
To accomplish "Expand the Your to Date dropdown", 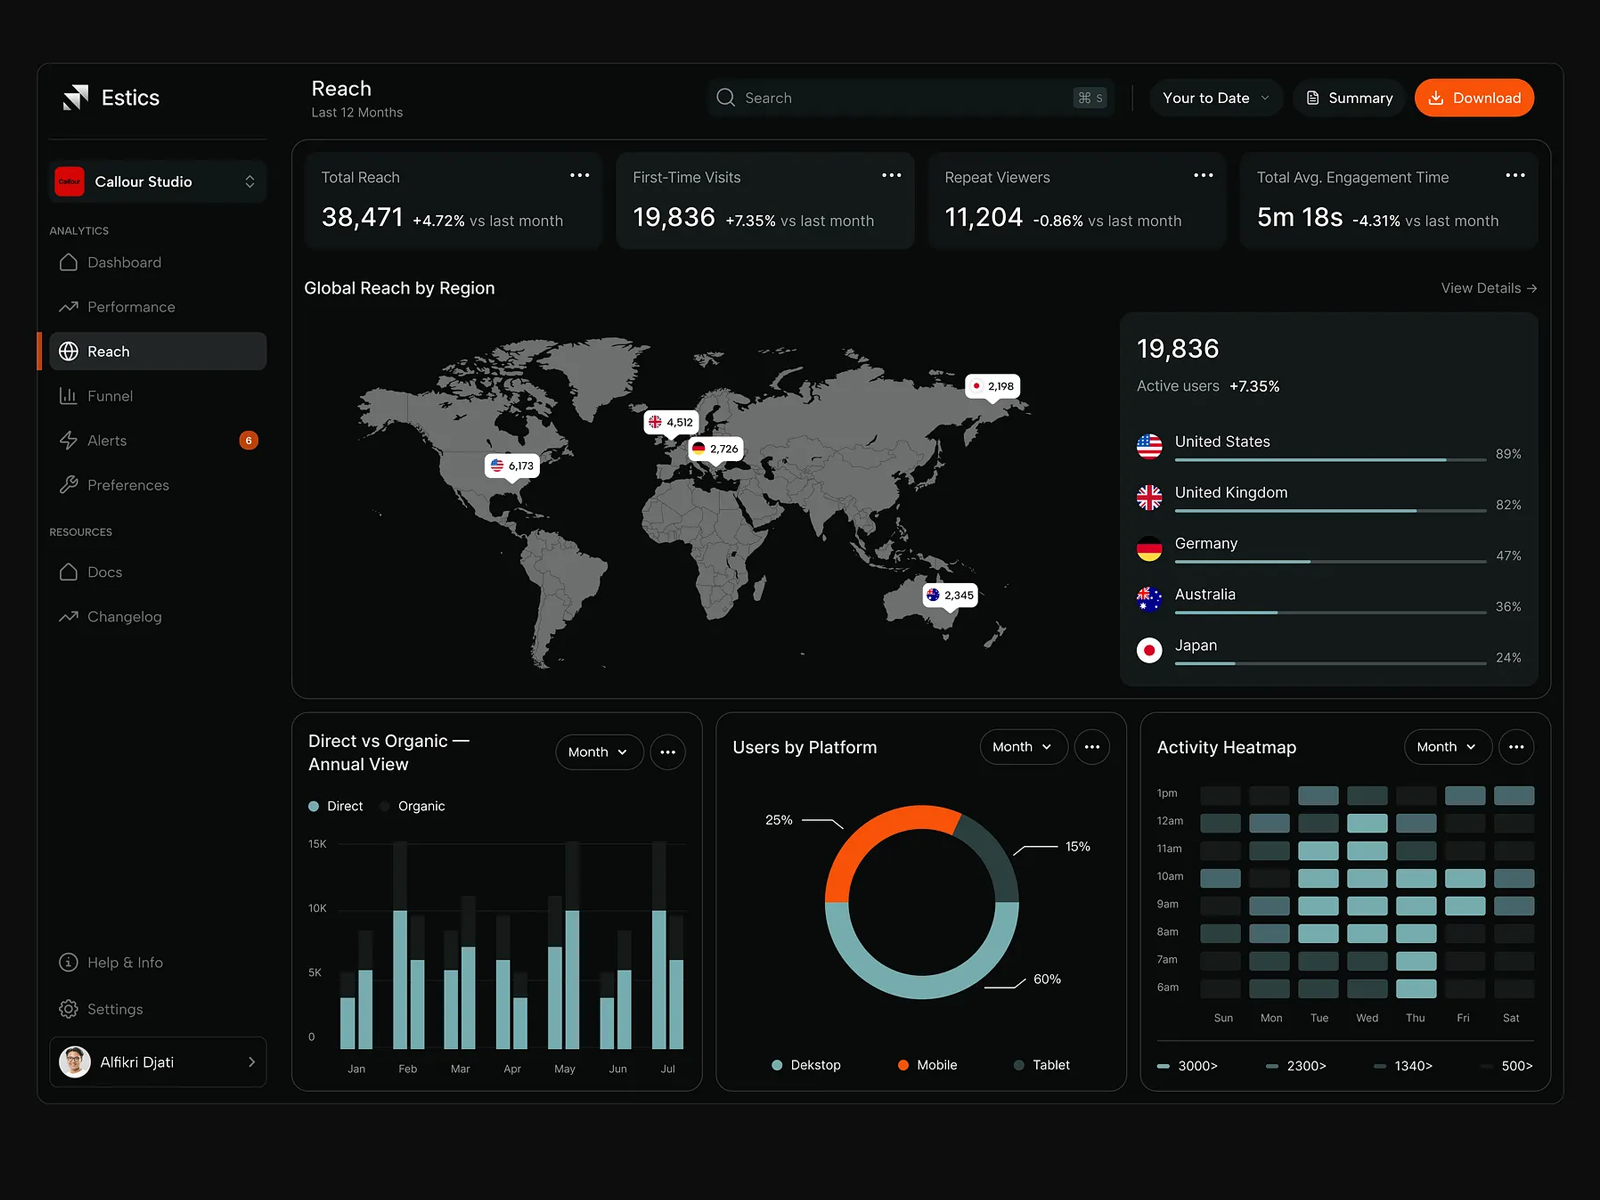I will pos(1216,98).
